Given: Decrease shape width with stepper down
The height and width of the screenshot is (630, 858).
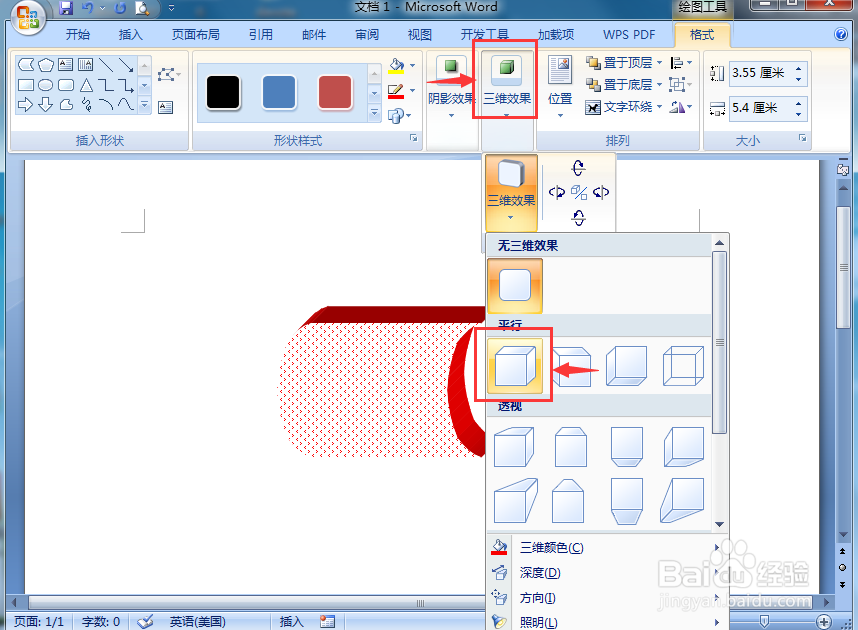Looking at the screenshot, I should point(799,113).
